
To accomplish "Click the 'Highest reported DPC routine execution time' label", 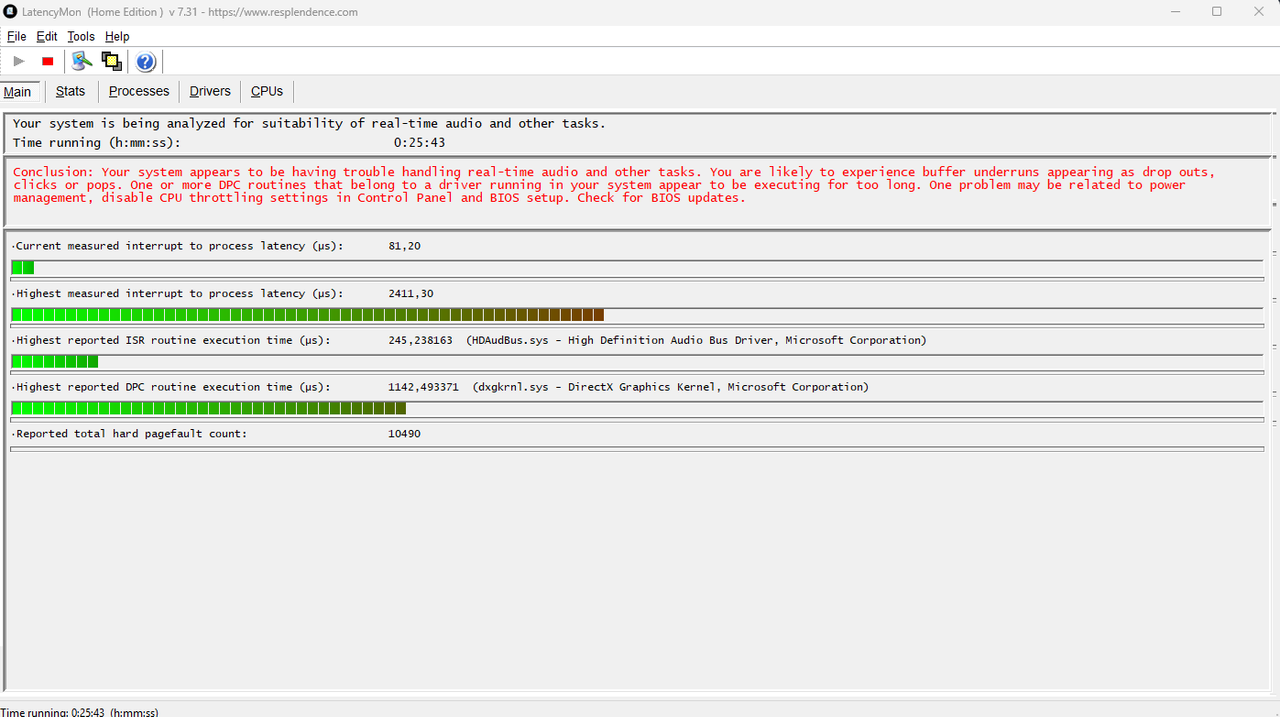I will click(x=173, y=387).
